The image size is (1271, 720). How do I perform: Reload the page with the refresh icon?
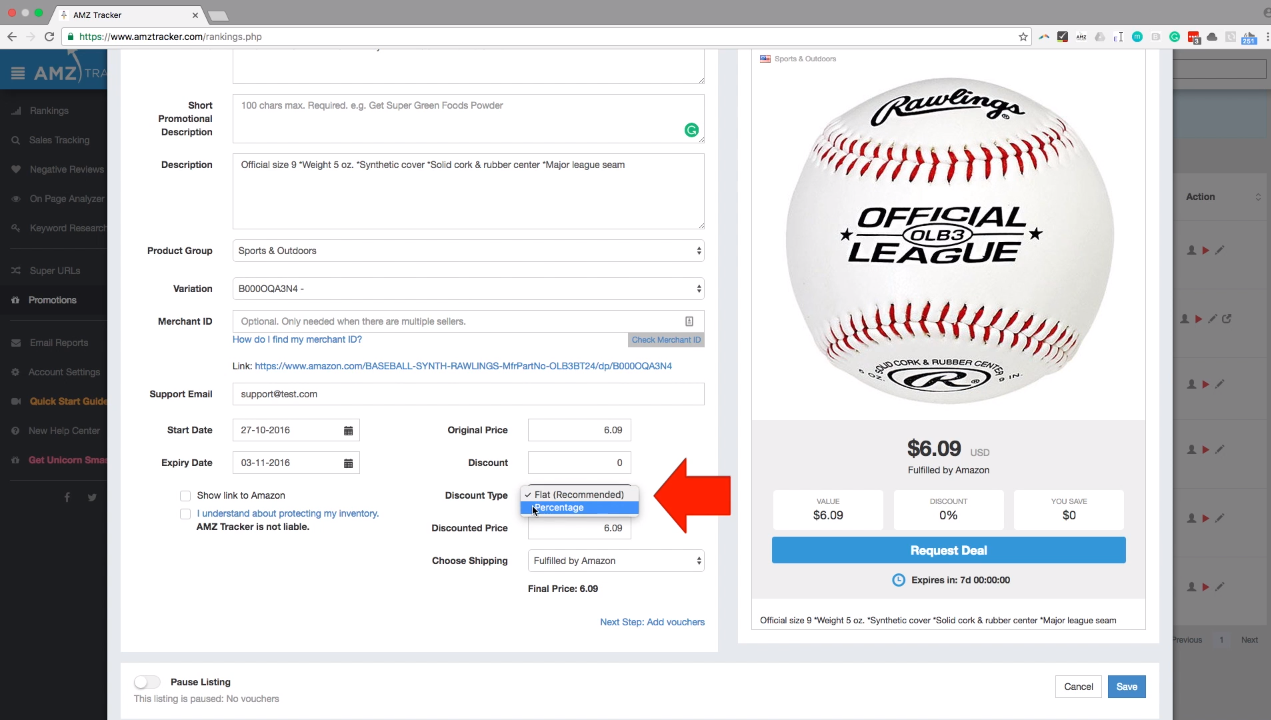tap(49, 37)
